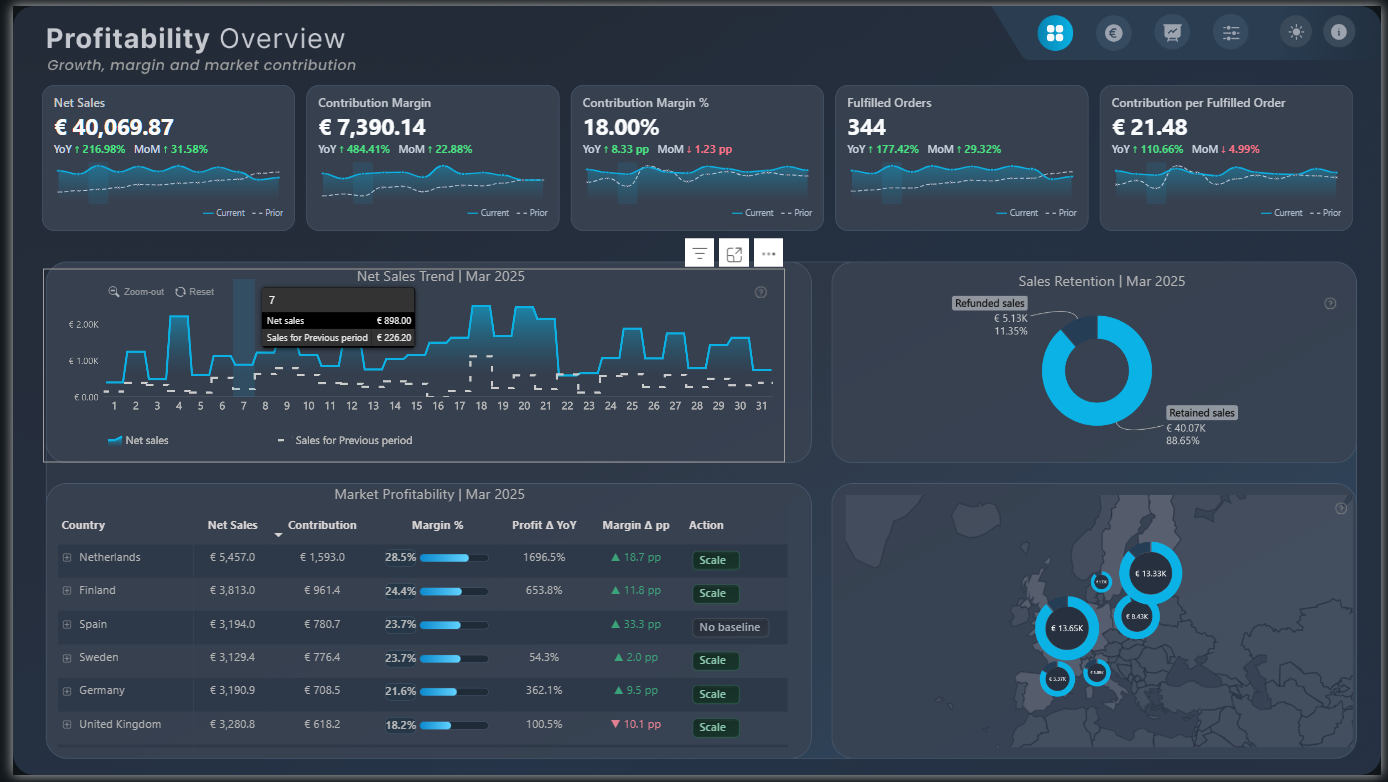This screenshot has width=1388, height=782.
Task: Open the euro currency page icon
Action: tap(1113, 33)
